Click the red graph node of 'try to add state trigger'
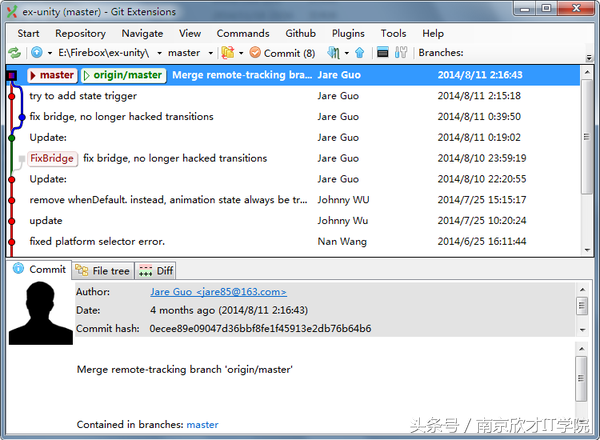Viewport: 600px width, 440px height. (x=12, y=96)
